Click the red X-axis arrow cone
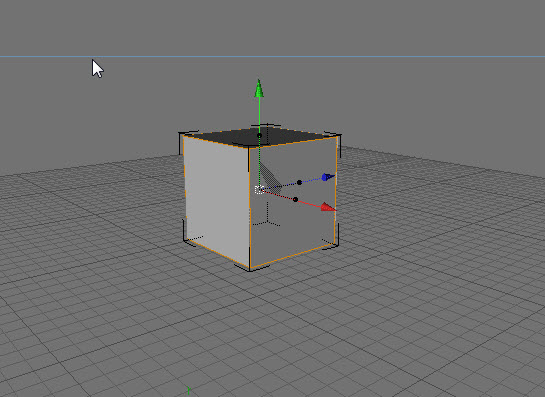Image resolution: width=545 pixels, height=397 pixels. pyautogui.click(x=328, y=207)
